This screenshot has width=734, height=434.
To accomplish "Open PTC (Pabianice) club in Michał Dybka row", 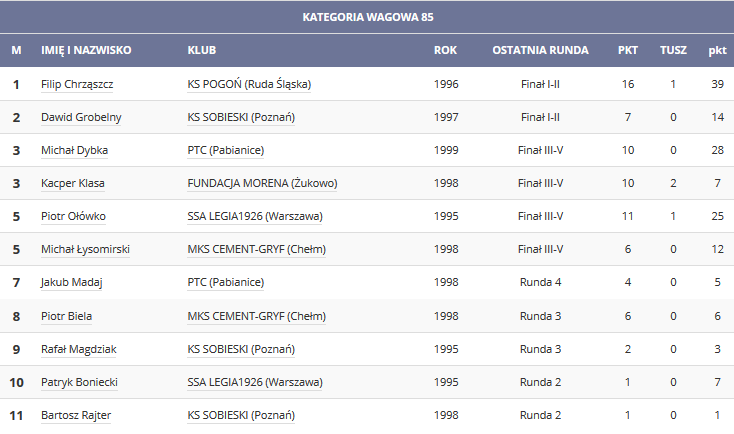I will (226, 150).
